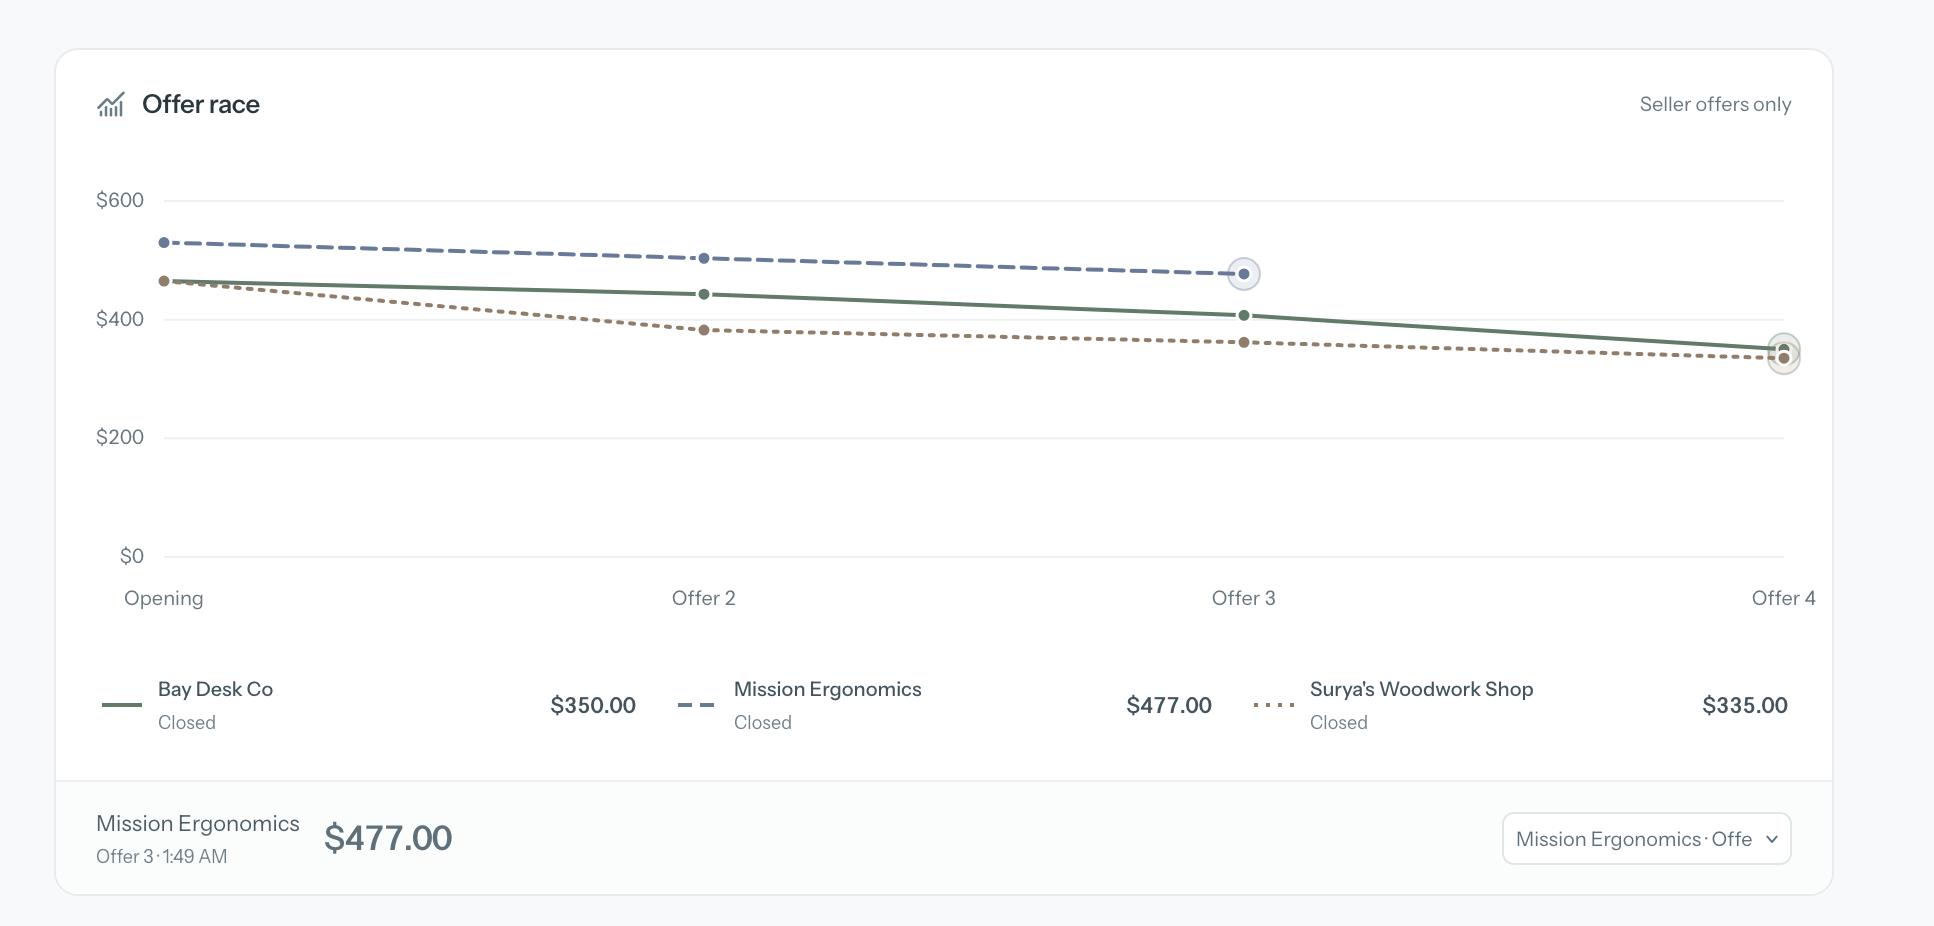This screenshot has height=926, width=1934.
Task: Click the Mission Ergonomics footer name
Action: [x=198, y=823]
